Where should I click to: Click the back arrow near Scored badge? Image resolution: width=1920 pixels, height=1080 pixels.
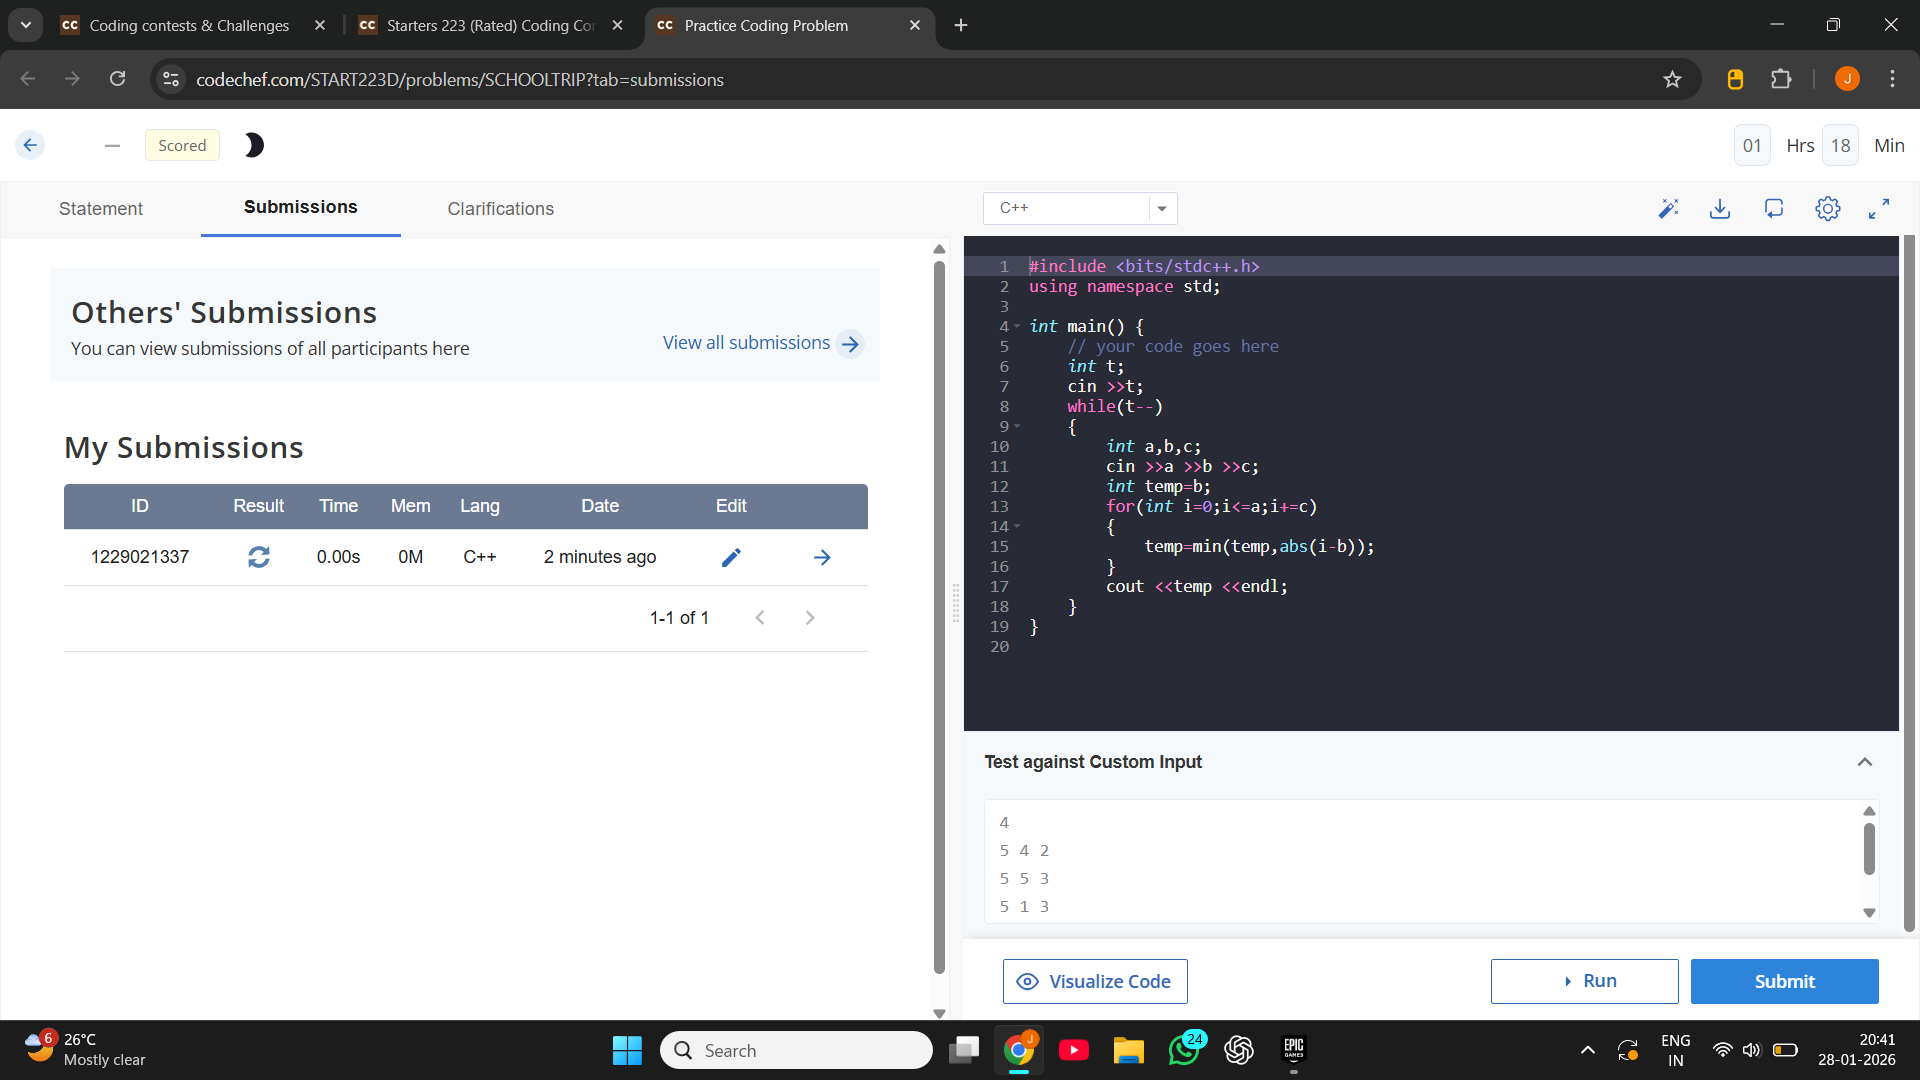coord(30,145)
